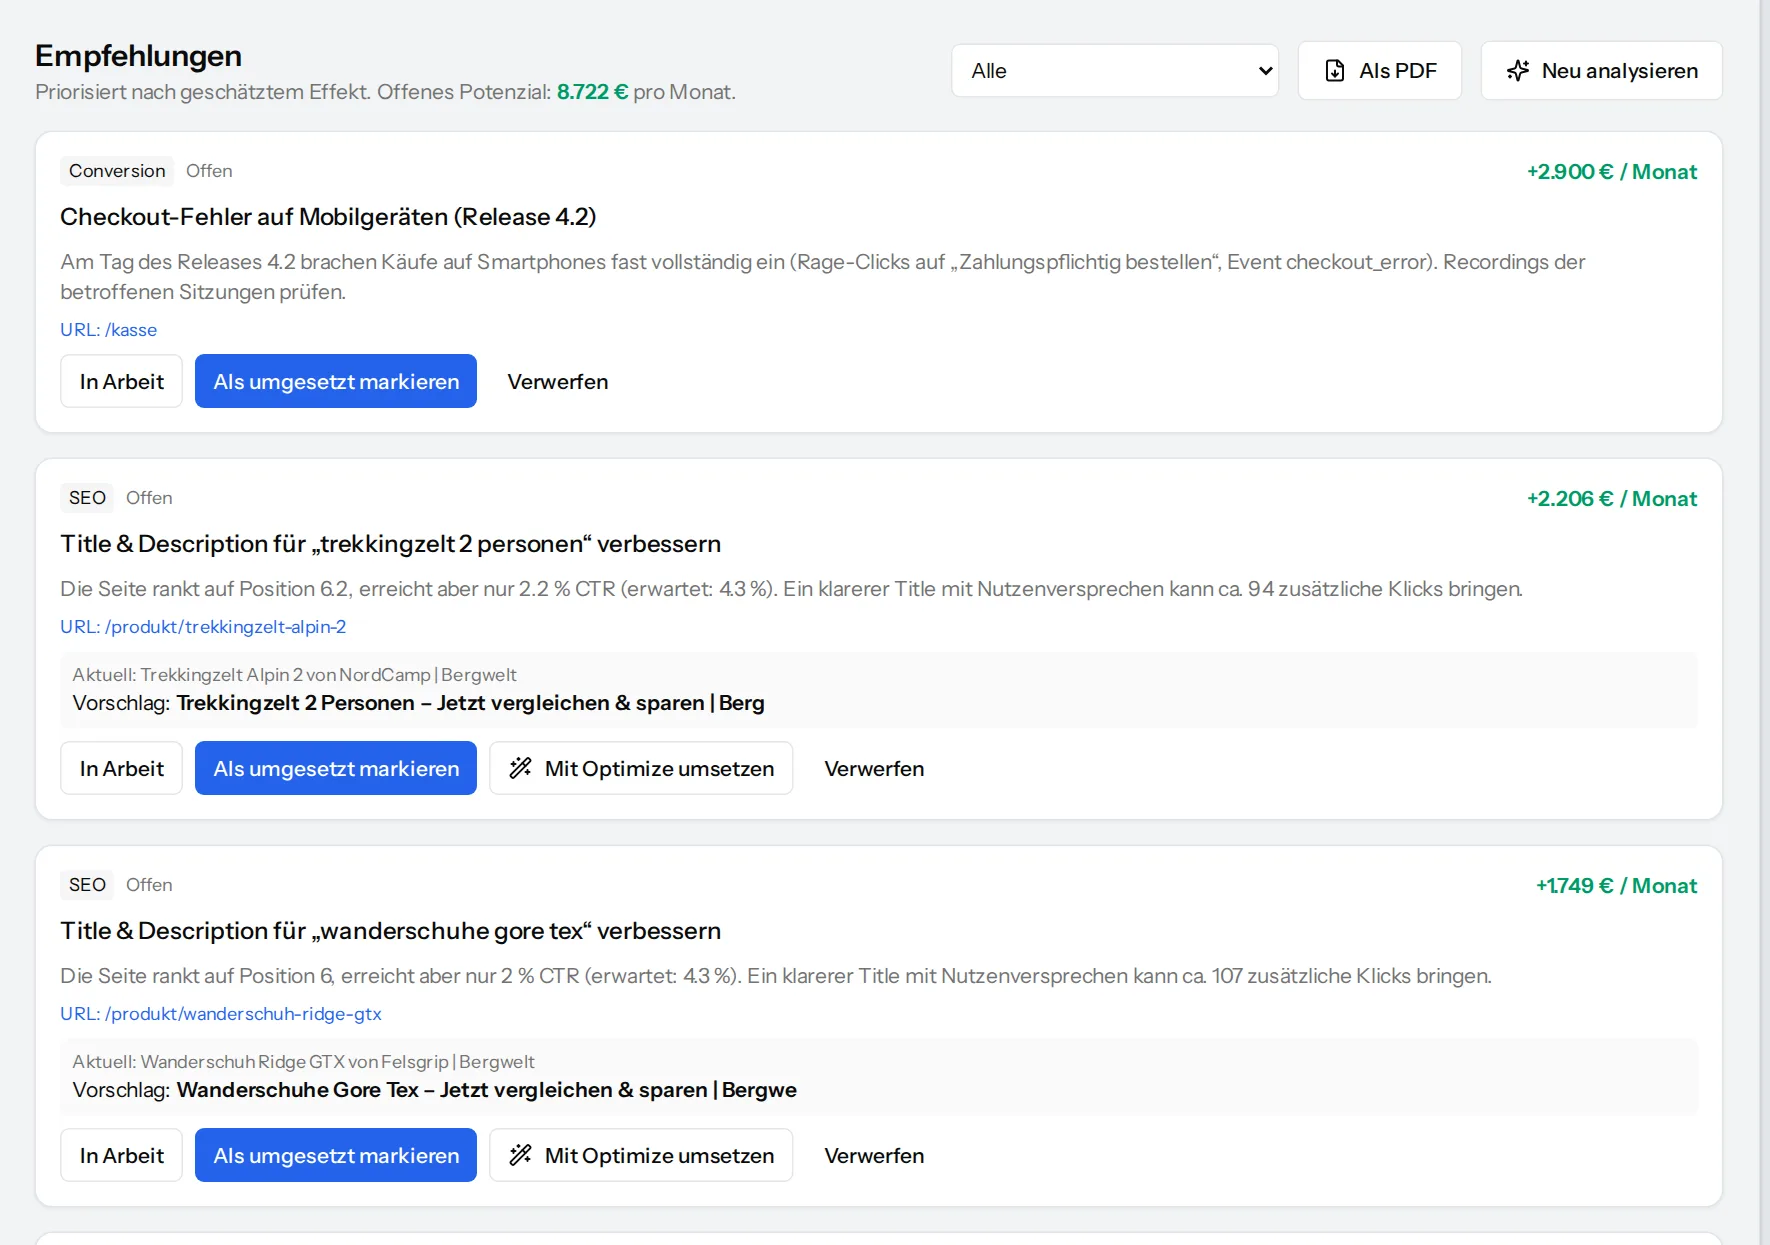This screenshot has width=1770, height=1245.
Task: Discard the Checkout-Fehler recommendation
Action: (x=557, y=381)
